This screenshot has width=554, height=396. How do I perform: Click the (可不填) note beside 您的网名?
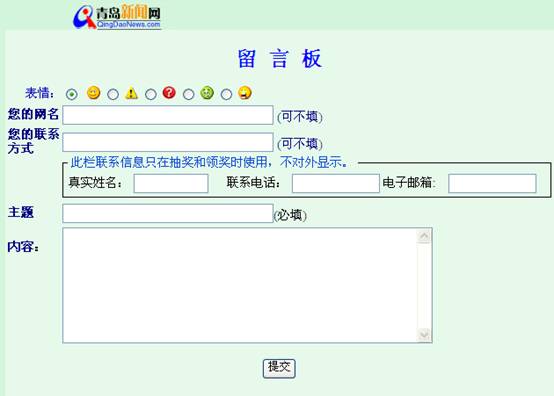300,117
